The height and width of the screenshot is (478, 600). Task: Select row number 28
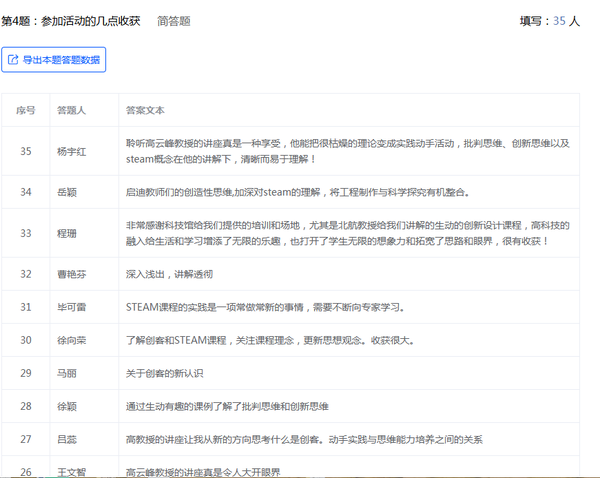(x=26, y=406)
